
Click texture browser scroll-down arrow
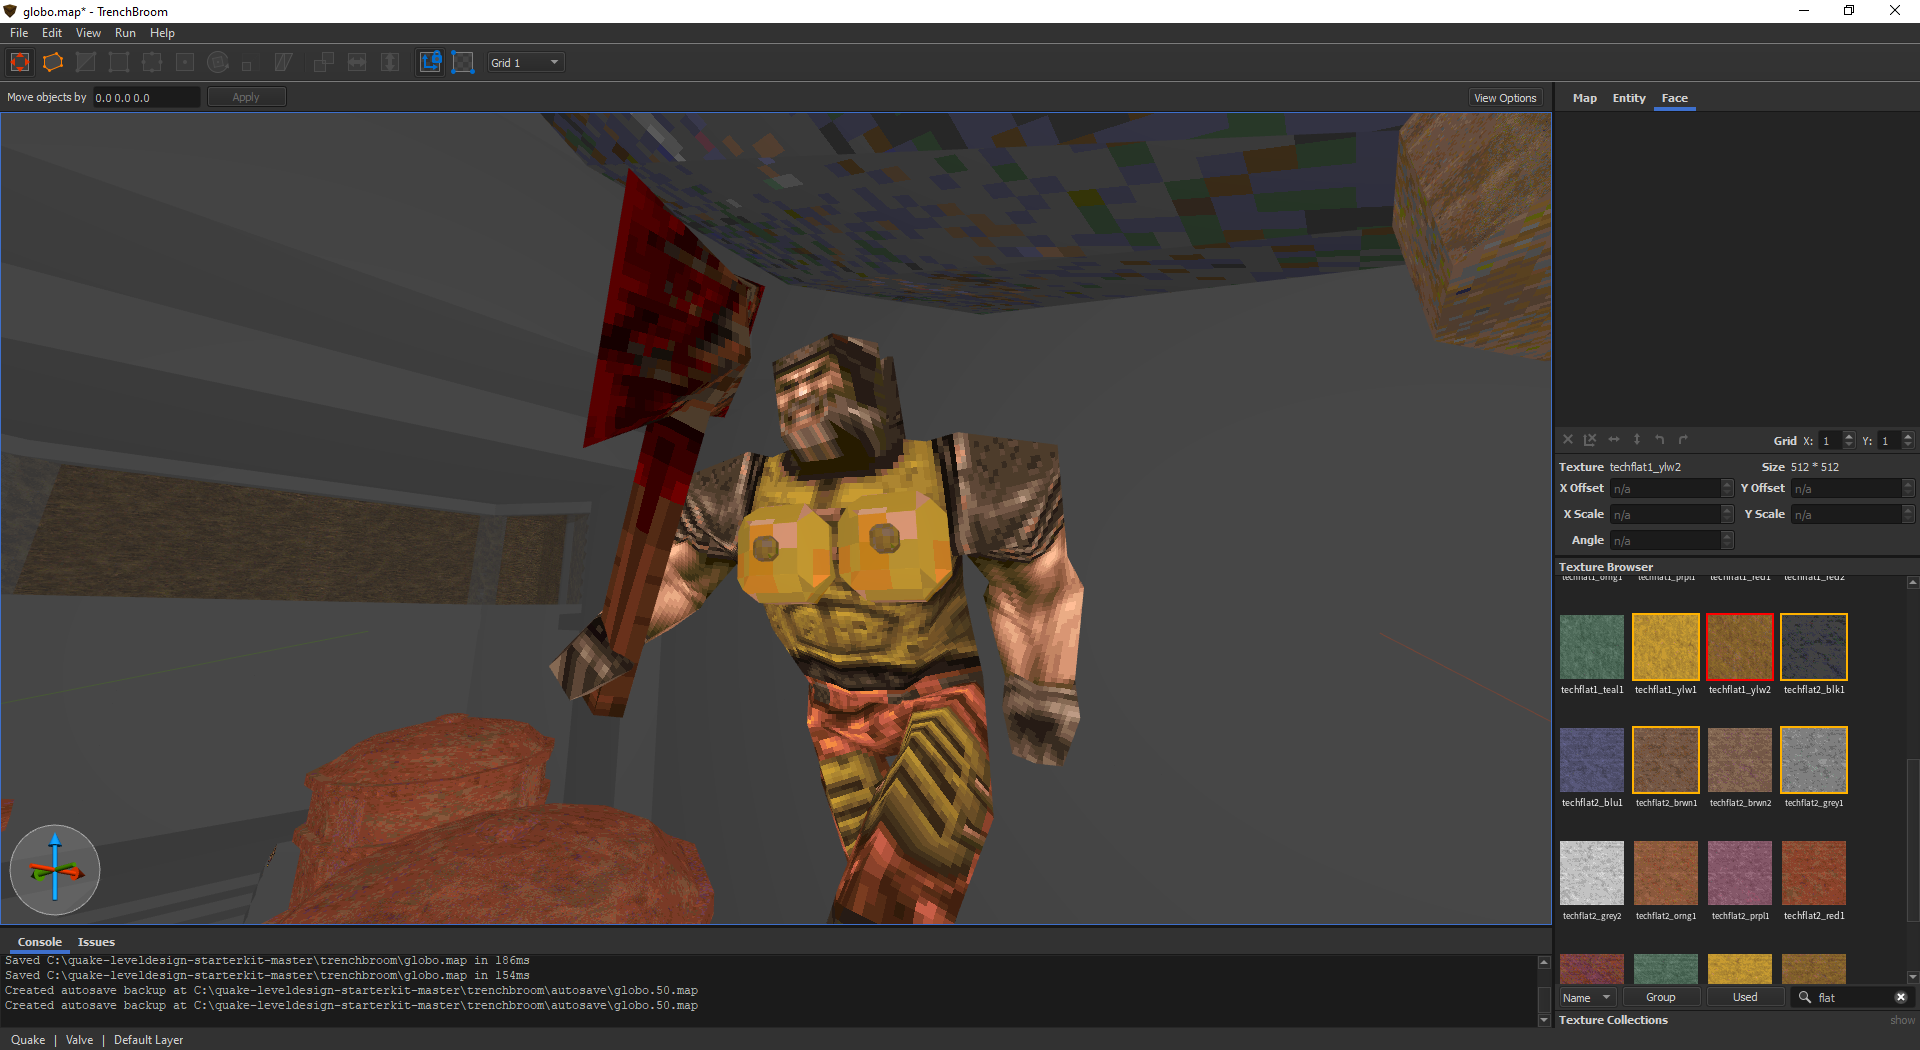1912,977
